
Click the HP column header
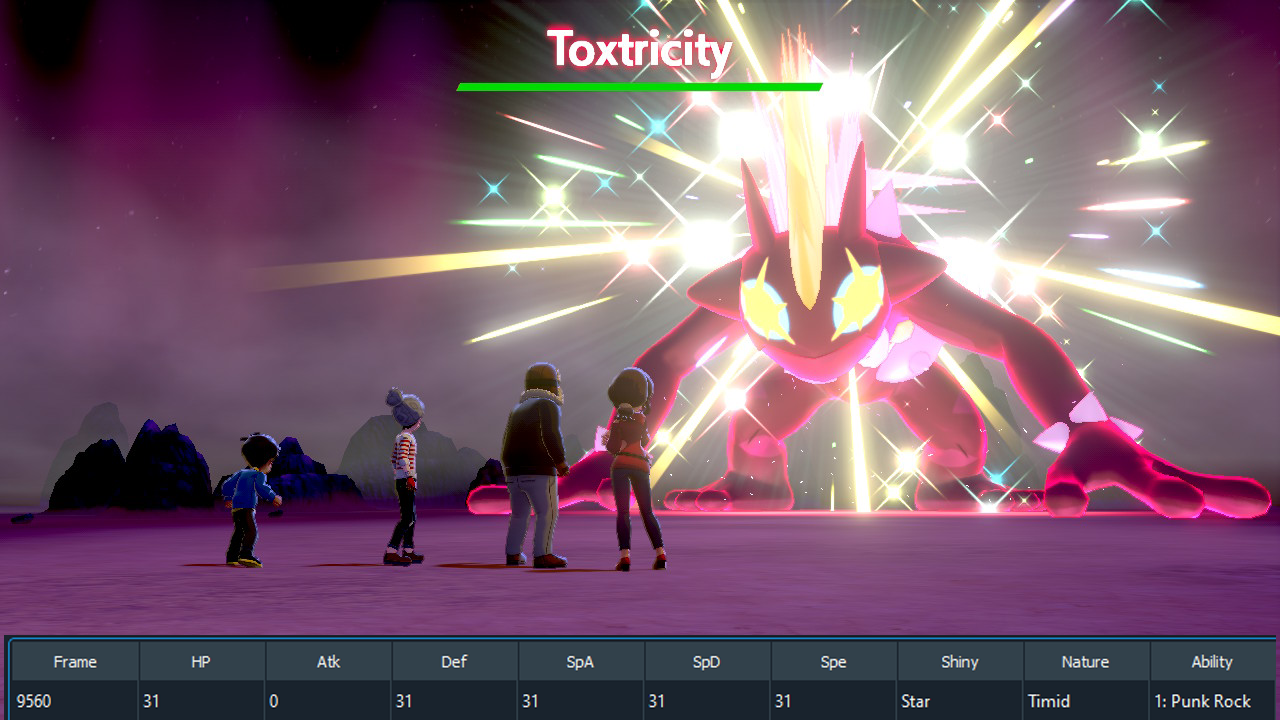click(202, 662)
